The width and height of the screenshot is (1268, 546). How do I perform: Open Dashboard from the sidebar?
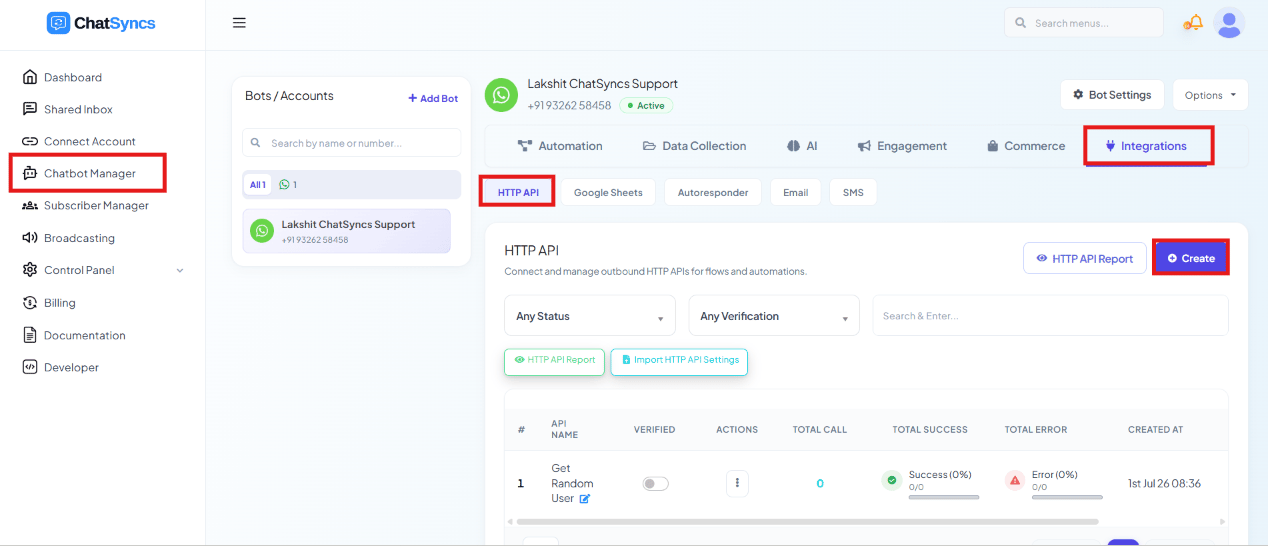[x=72, y=77]
